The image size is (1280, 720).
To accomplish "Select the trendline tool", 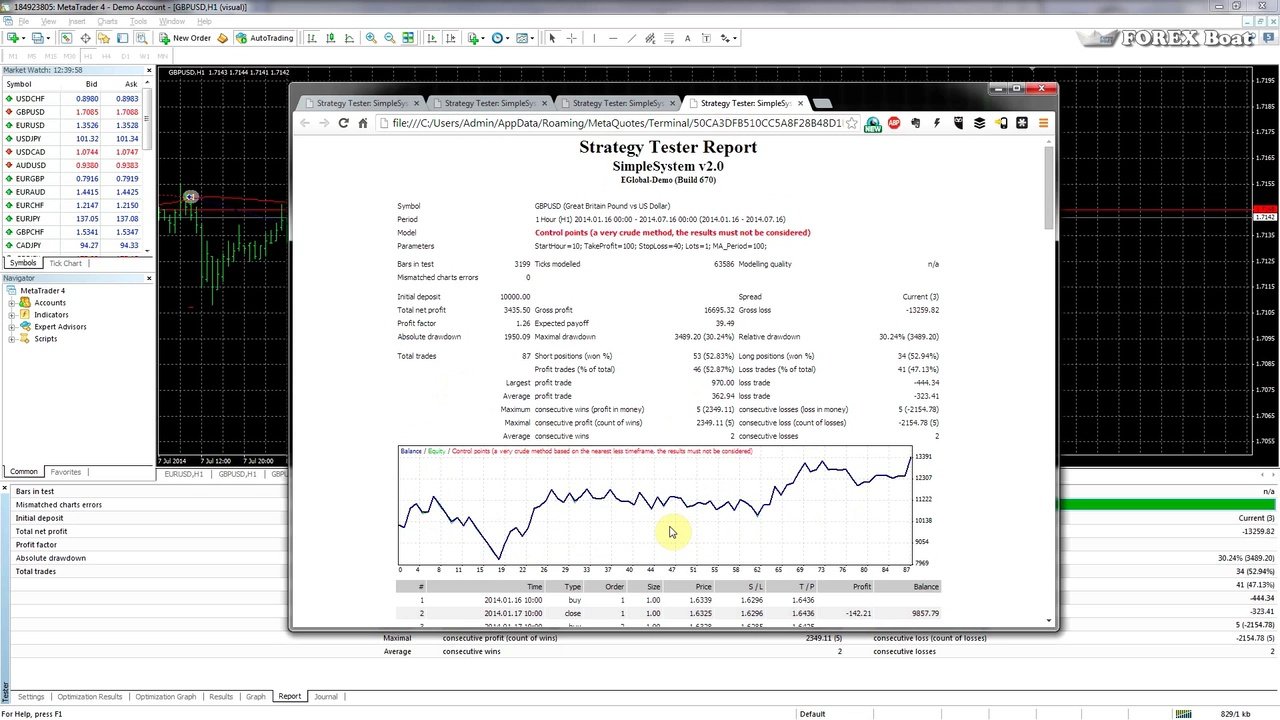I will [x=631, y=38].
